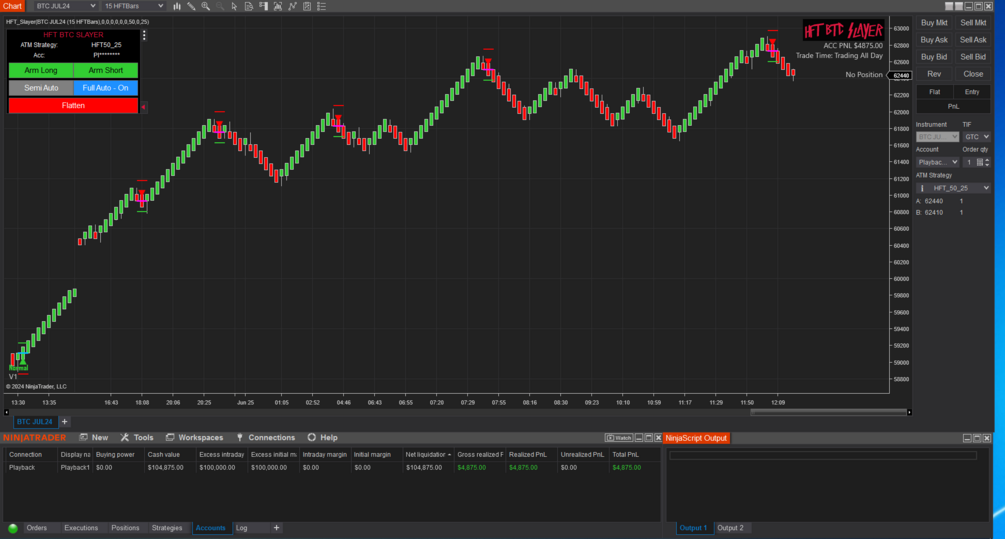Viewport: 1005px width, 539px height.
Task: Open the ATM Strategy HFT_50_25 dropdown
Action: pos(953,188)
